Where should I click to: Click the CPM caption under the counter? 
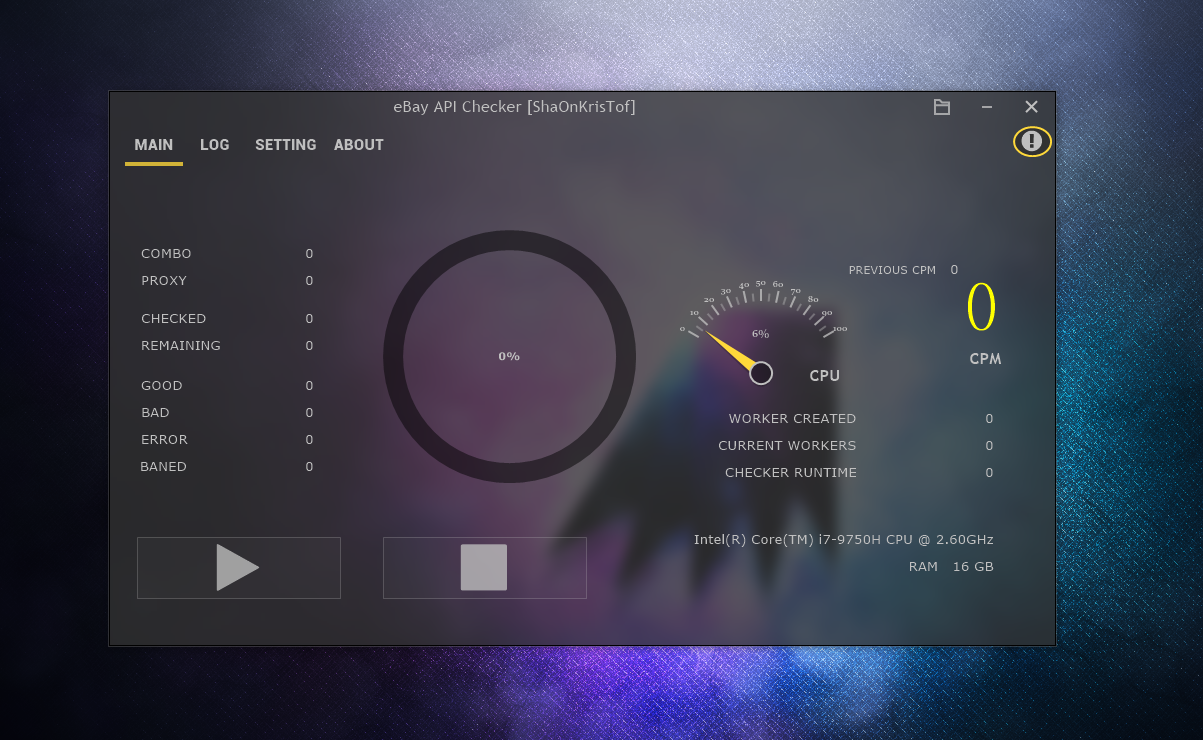985,359
